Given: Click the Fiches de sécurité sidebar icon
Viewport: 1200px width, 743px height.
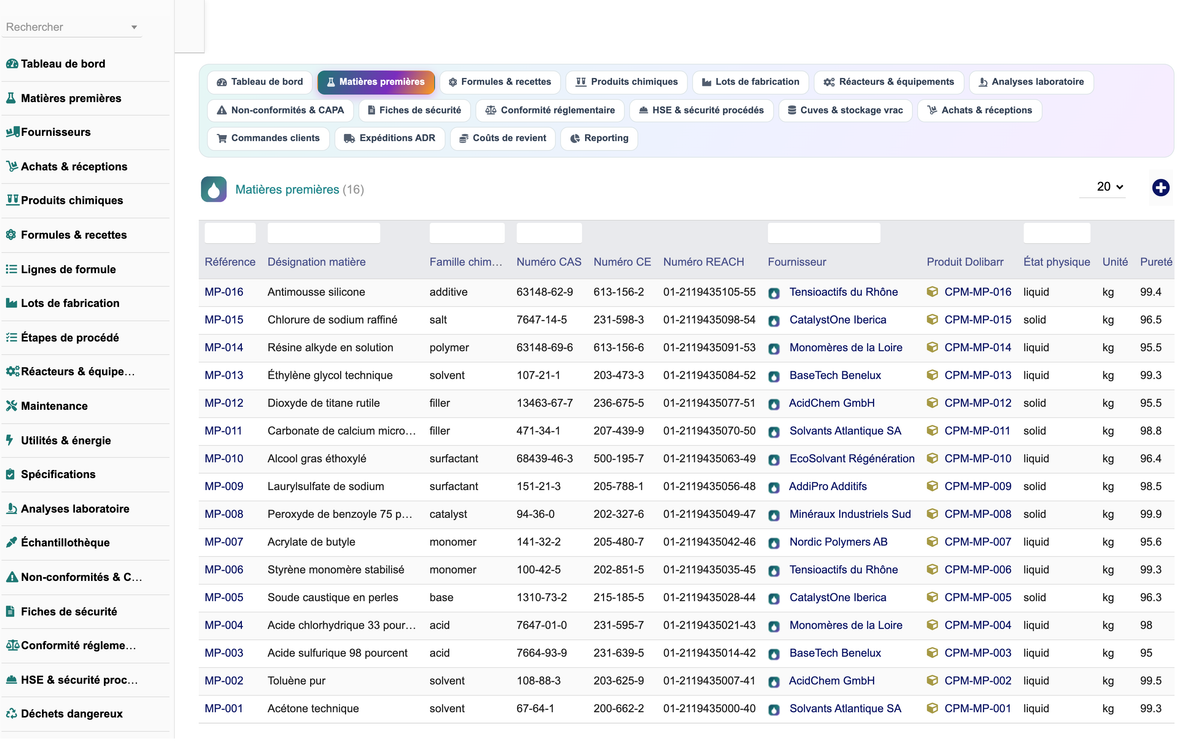Looking at the screenshot, I should pos(11,611).
